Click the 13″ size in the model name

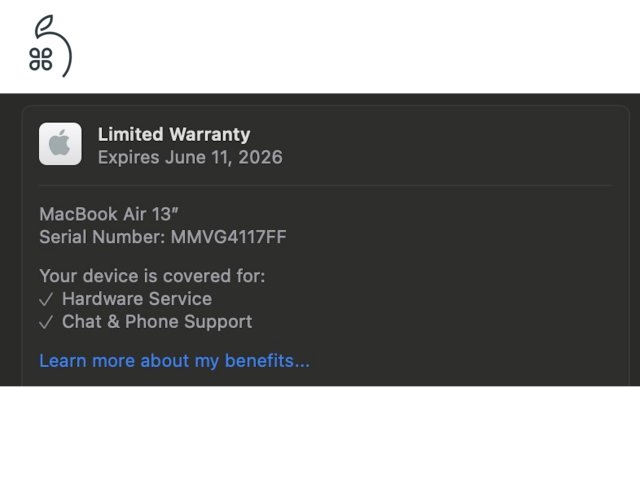(x=165, y=214)
